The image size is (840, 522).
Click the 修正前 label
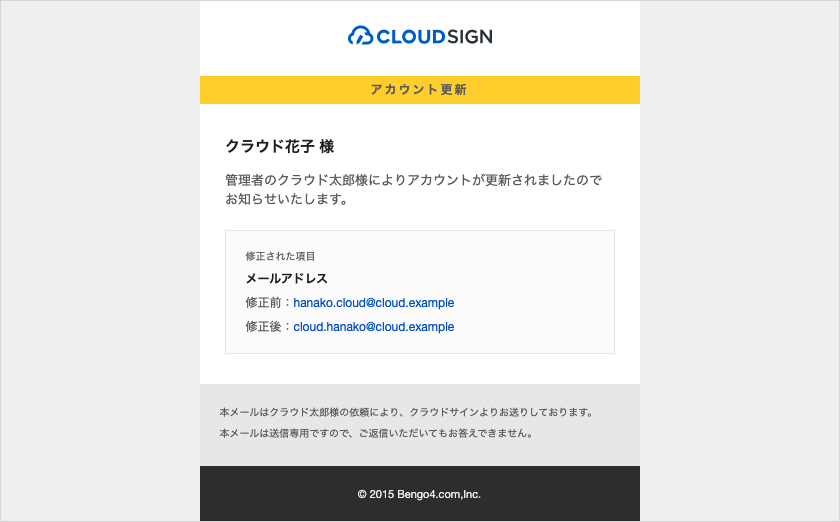[263, 303]
